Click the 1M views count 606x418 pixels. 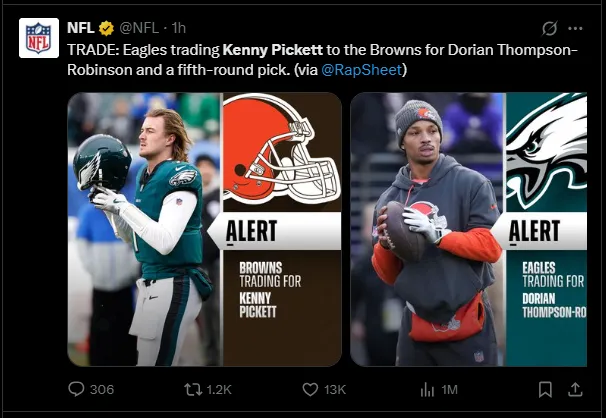(x=449, y=390)
